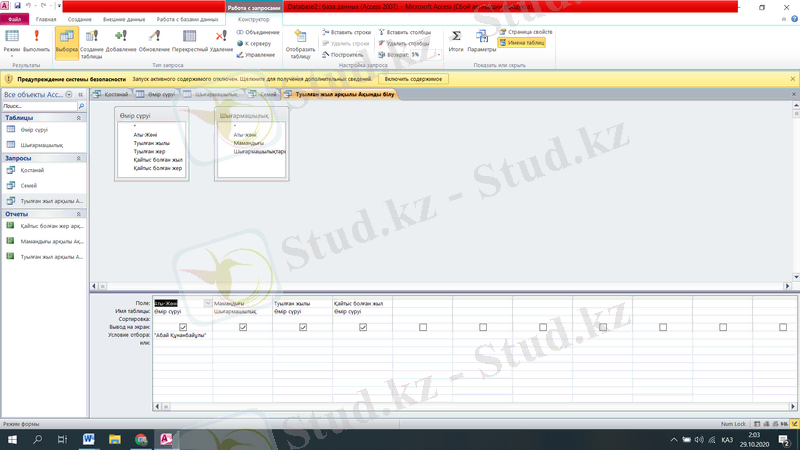Click Включить содержимое button

coord(413,79)
